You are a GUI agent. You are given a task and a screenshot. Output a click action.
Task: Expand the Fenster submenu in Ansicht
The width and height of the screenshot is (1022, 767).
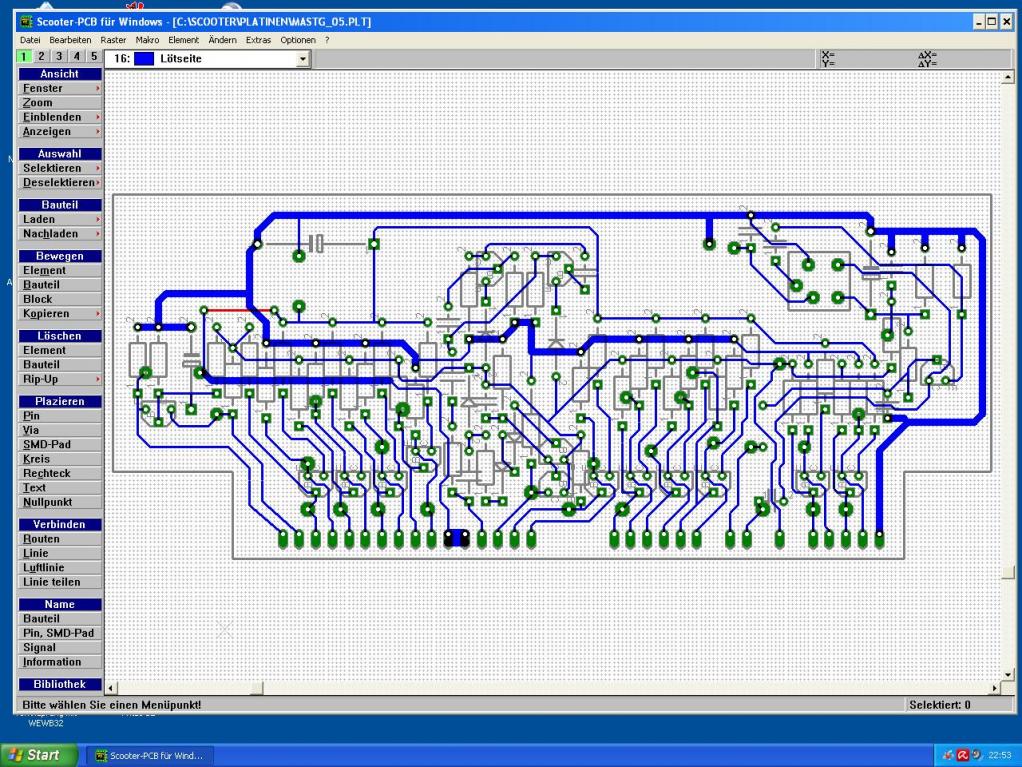[x=60, y=88]
